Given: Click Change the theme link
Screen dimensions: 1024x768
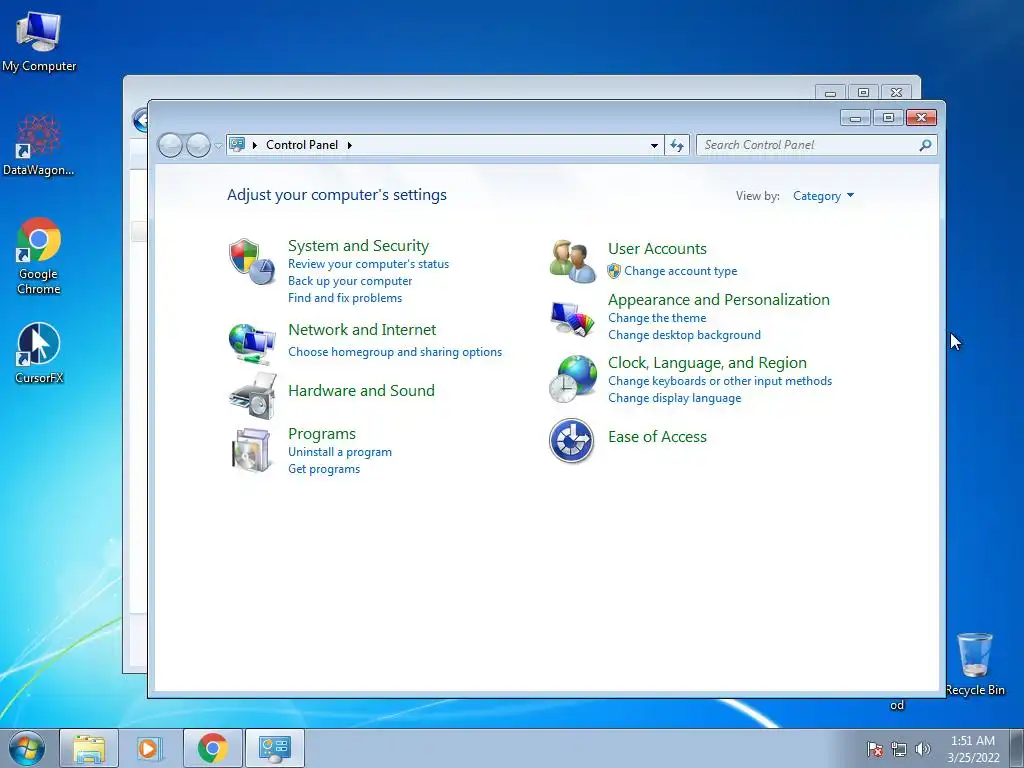Looking at the screenshot, I should point(657,318).
